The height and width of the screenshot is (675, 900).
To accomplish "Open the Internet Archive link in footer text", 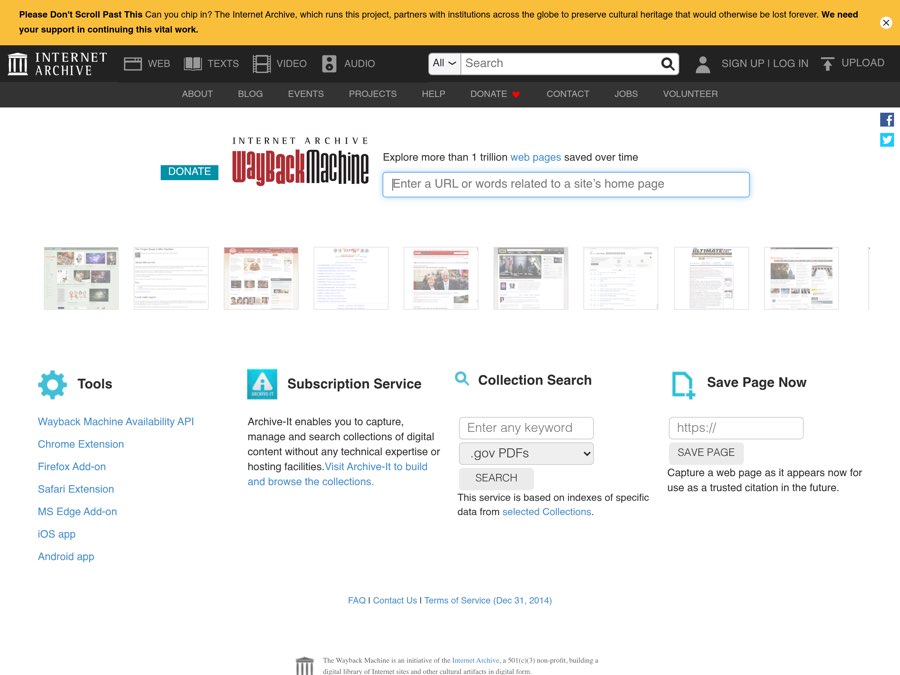I will click(475, 661).
